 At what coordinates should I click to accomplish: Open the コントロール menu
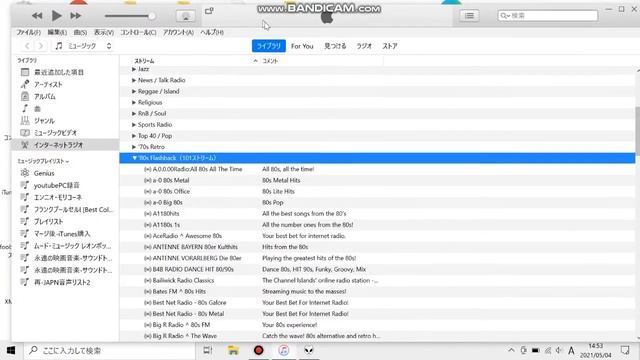pos(138,32)
